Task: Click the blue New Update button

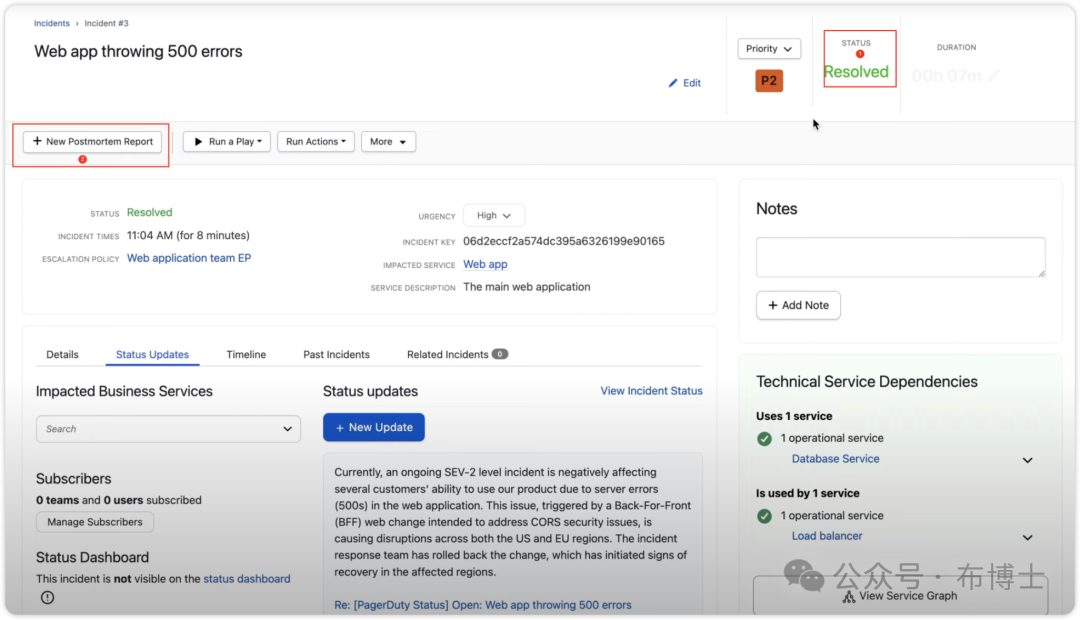Action: (373, 427)
